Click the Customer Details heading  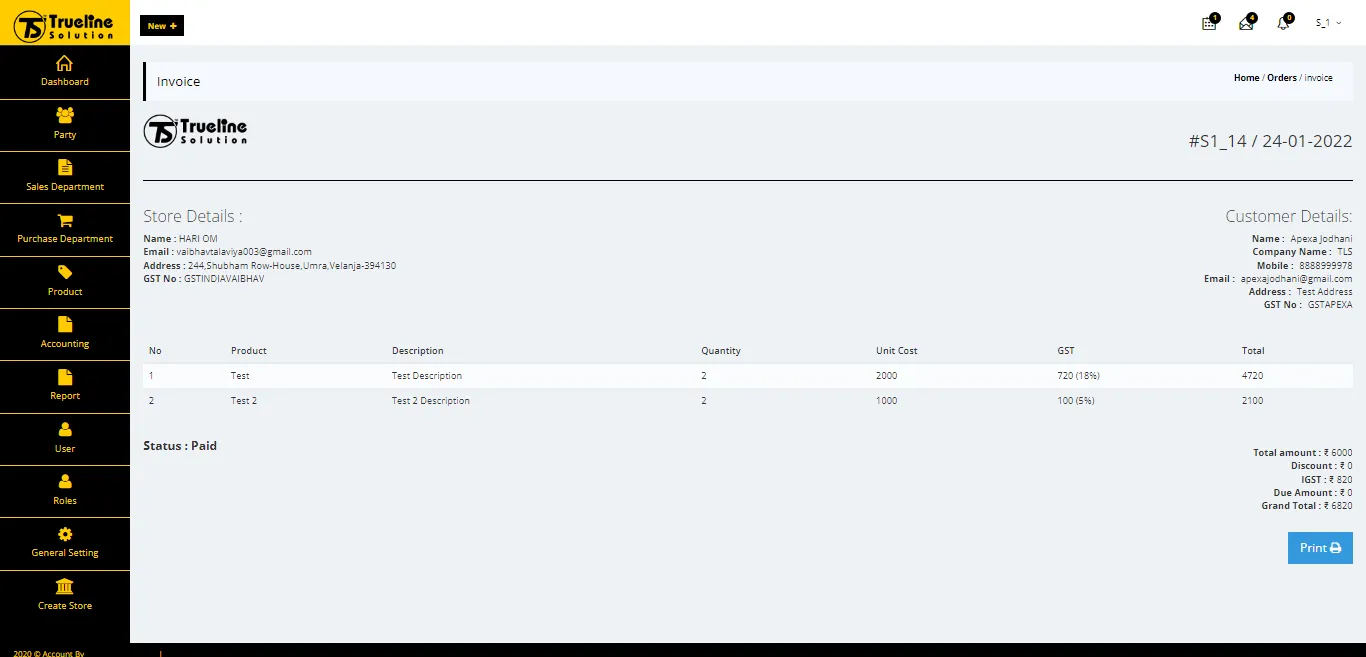click(x=1289, y=216)
